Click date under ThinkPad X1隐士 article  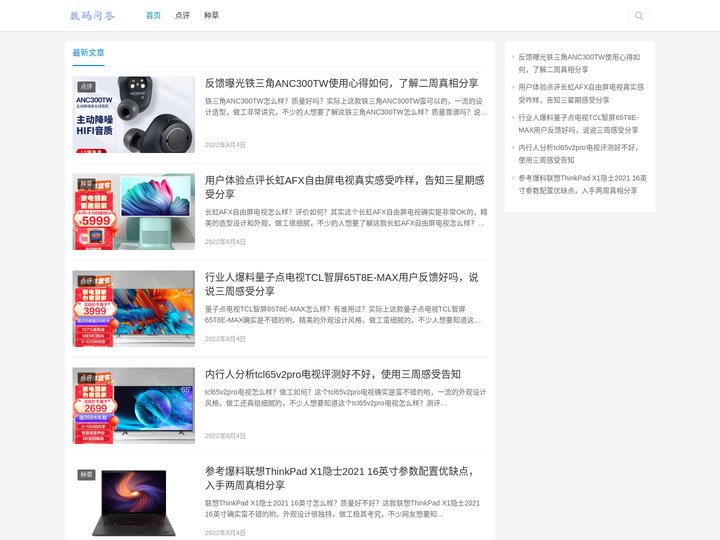(x=225, y=533)
